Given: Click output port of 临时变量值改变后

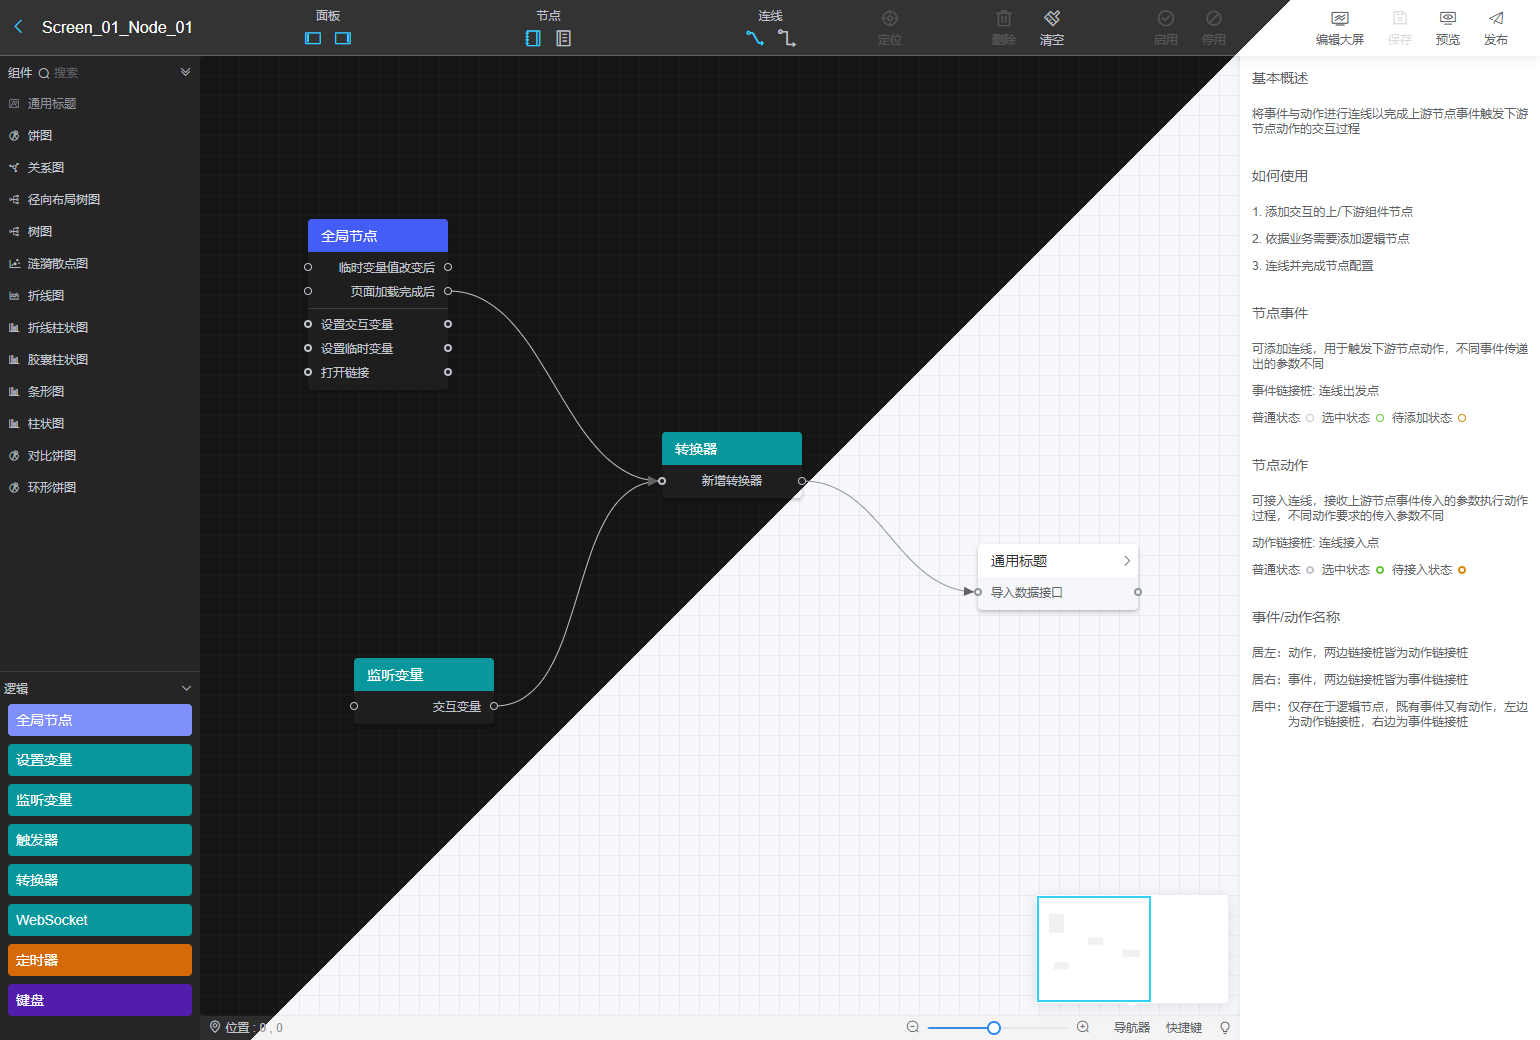Looking at the screenshot, I should 448,267.
